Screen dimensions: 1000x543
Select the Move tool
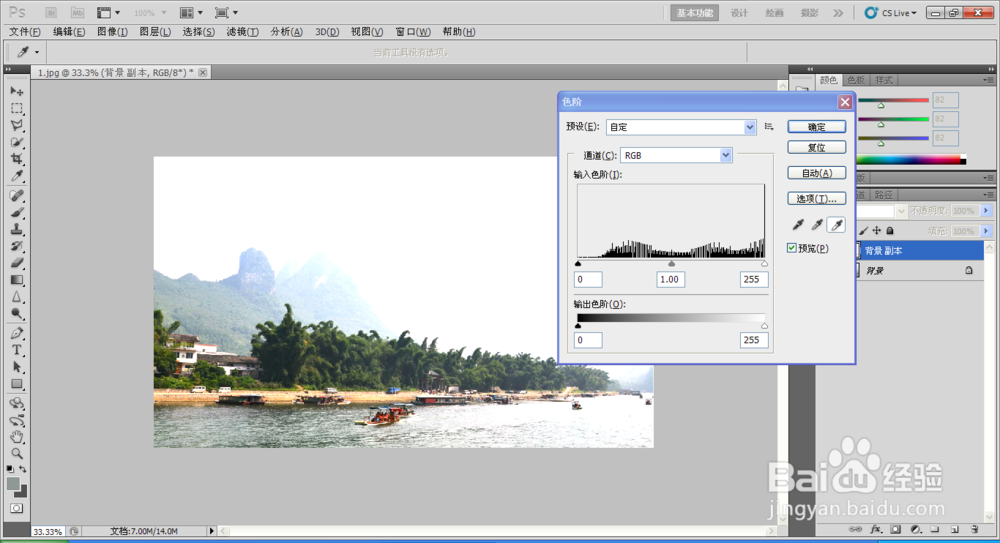pos(17,92)
